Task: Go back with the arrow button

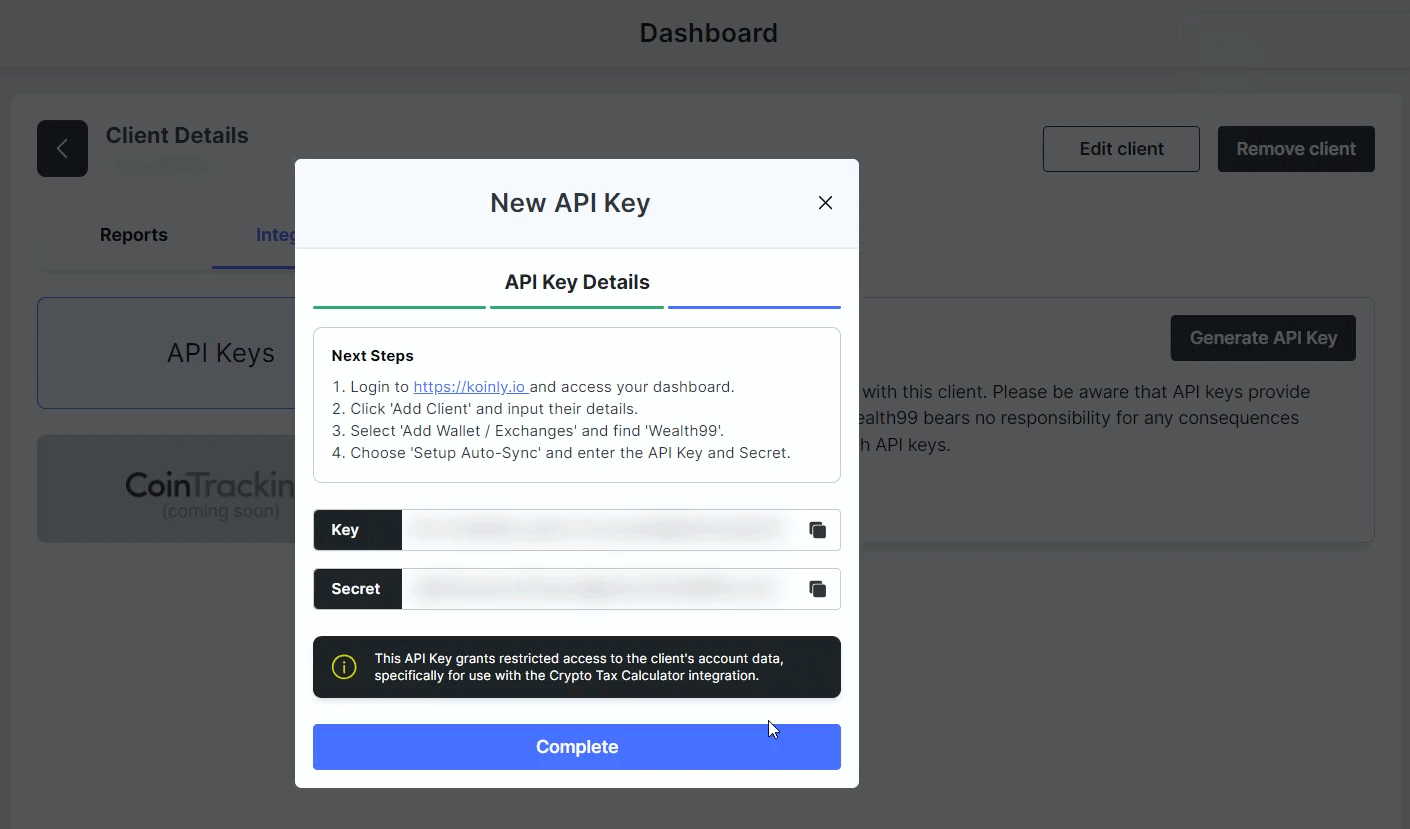Action: tap(62, 149)
